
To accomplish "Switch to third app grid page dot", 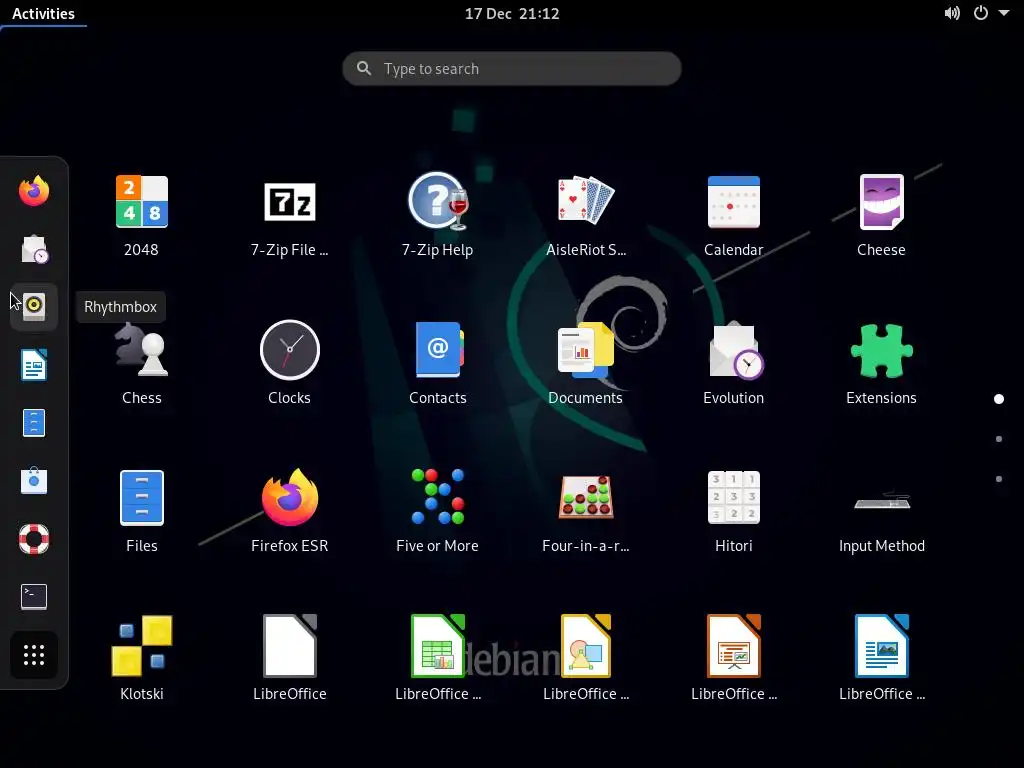I will [x=999, y=479].
